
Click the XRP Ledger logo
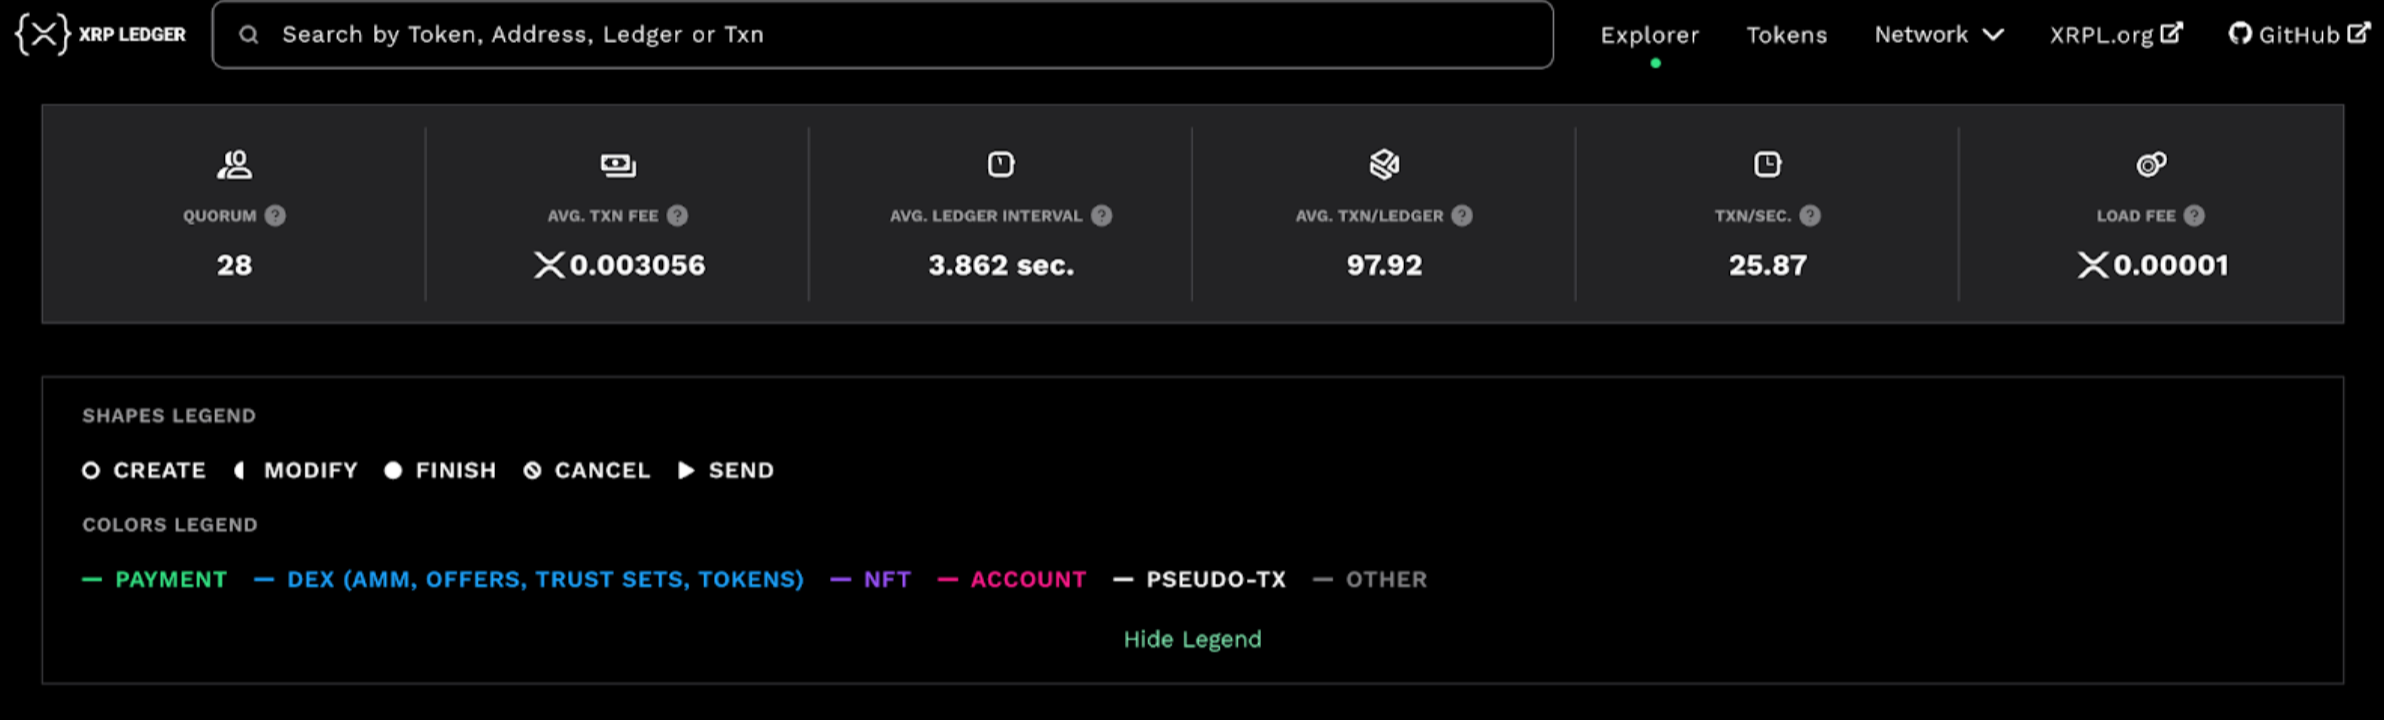(100, 33)
